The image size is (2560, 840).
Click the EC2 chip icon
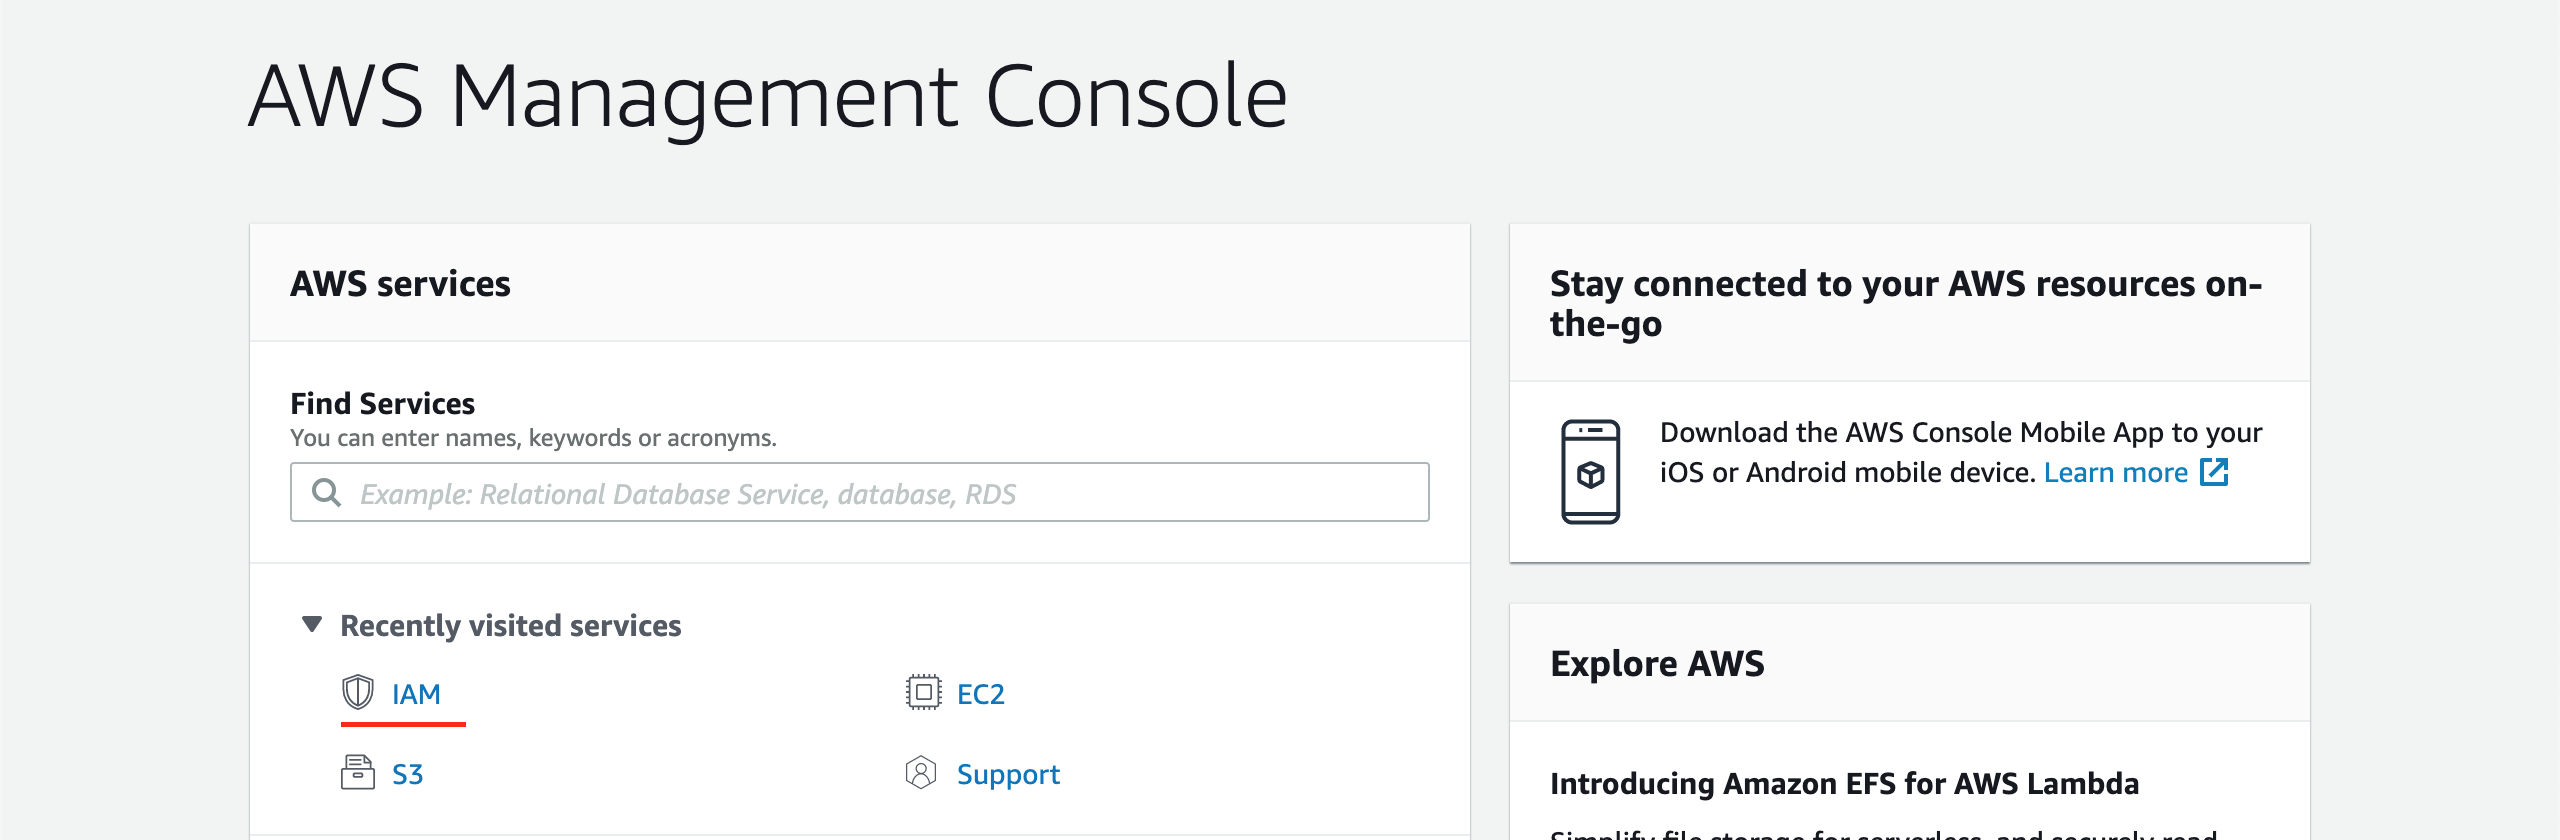(923, 692)
